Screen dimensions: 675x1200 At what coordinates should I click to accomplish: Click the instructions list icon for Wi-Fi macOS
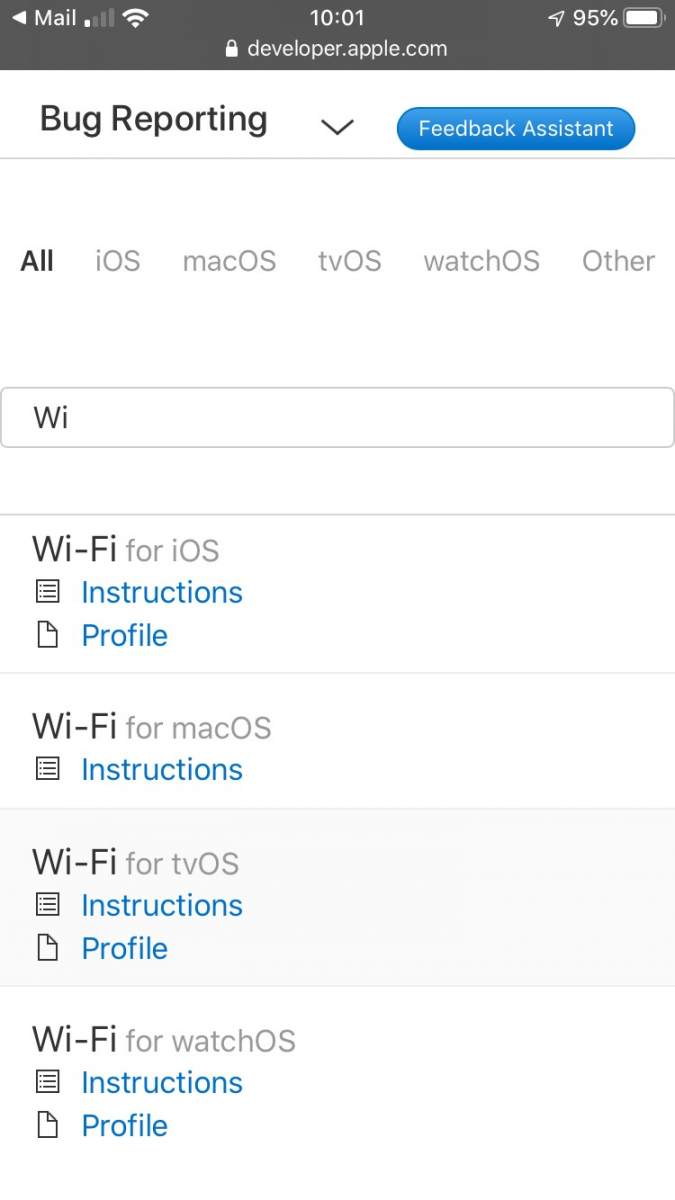tap(48, 769)
